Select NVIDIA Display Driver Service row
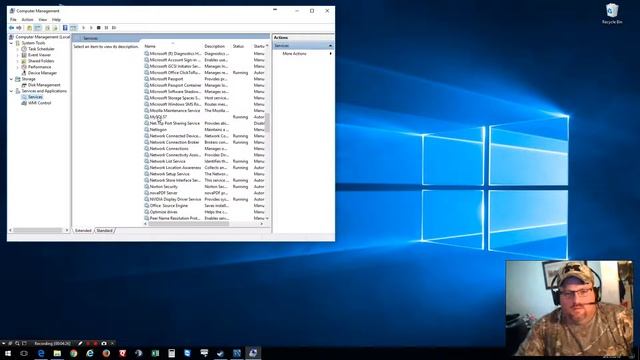 204,199
